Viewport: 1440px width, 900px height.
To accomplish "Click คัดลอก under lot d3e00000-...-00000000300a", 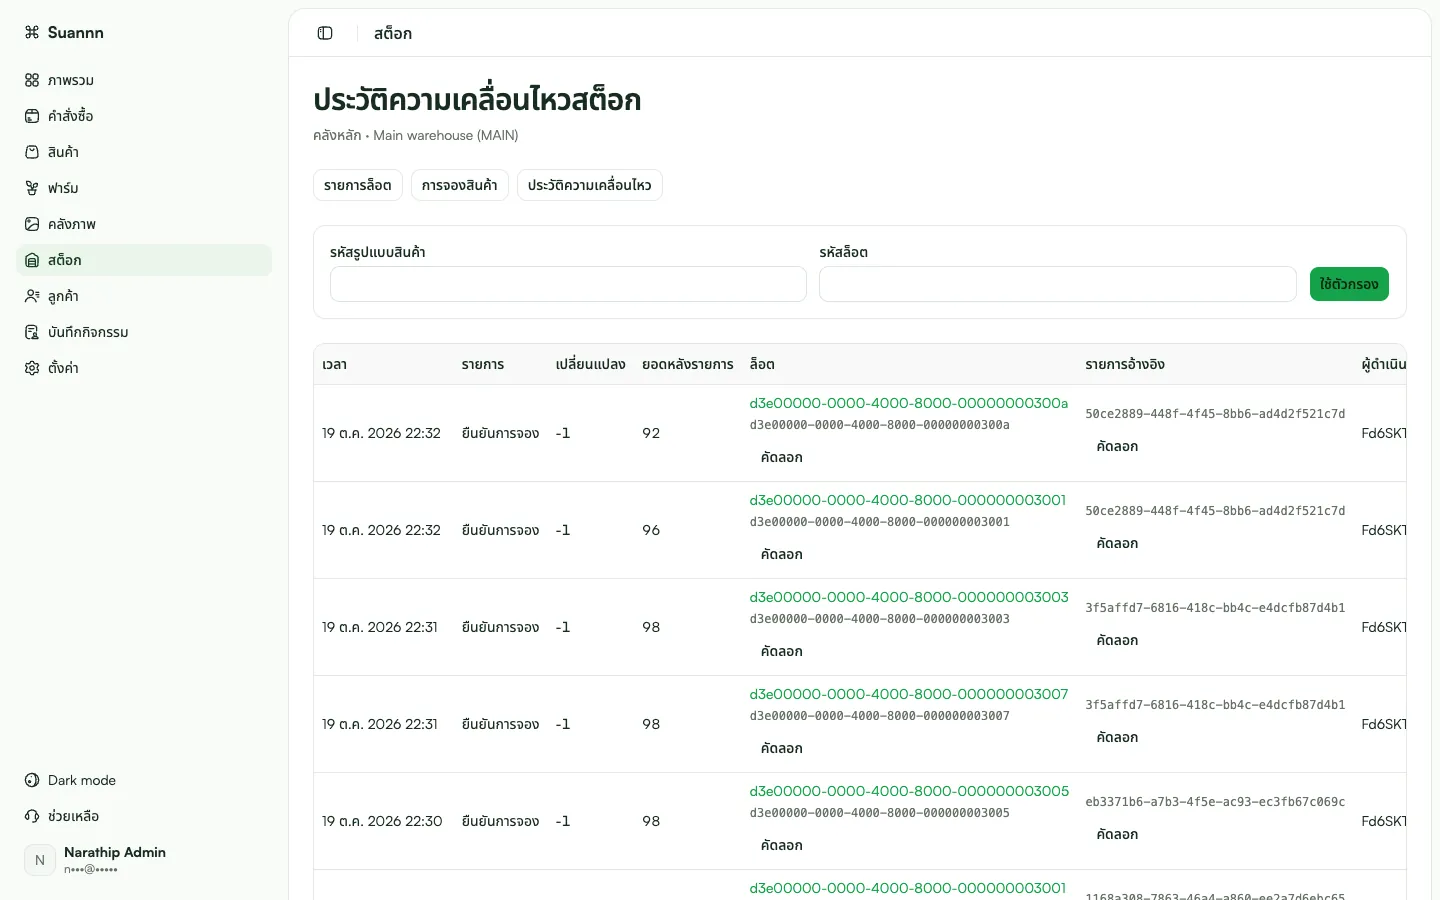I will click(782, 457).
